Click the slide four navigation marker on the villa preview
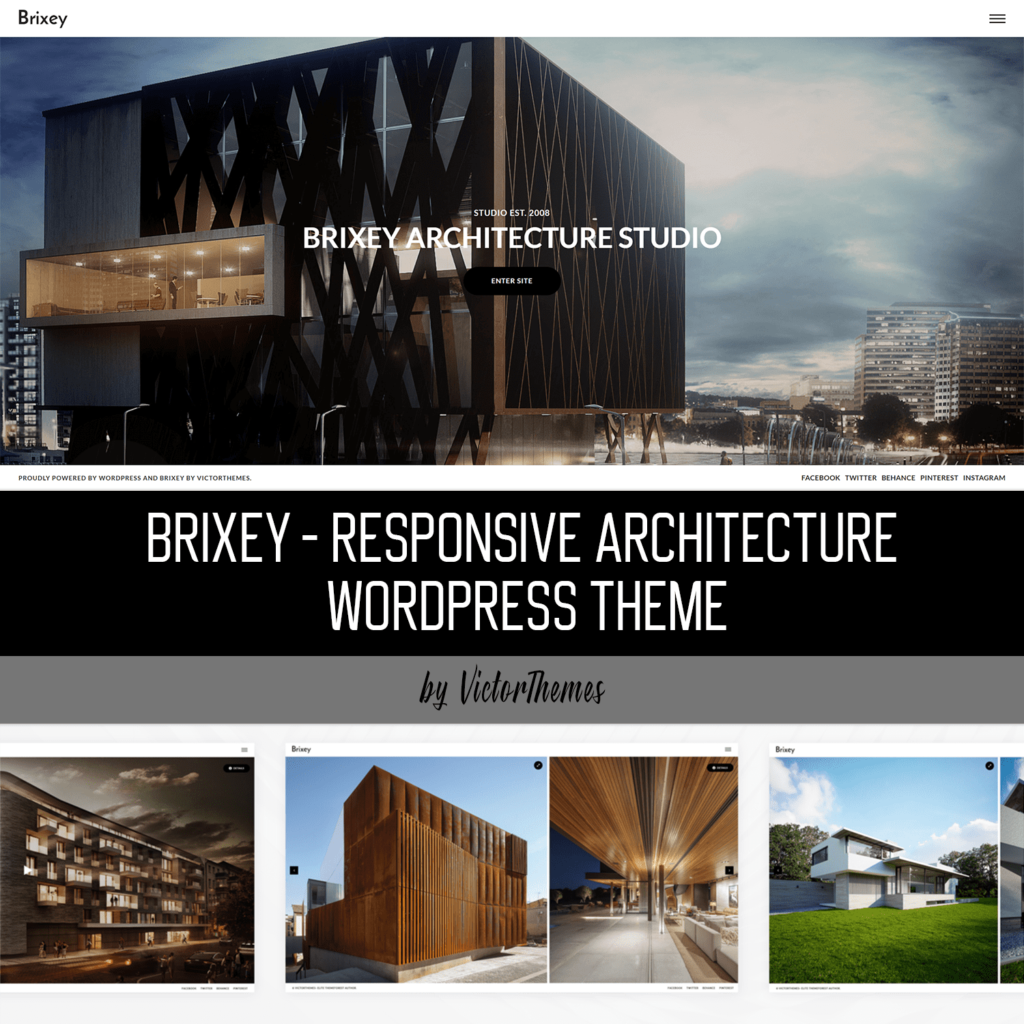This screenshot has height=1024, width=1024. 777,869
